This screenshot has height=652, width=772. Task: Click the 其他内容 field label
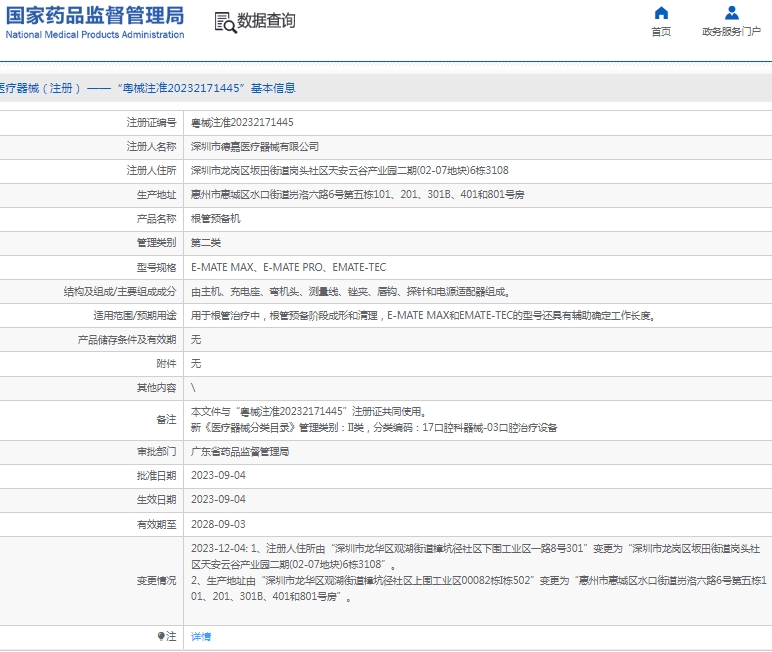click(156, 388)
